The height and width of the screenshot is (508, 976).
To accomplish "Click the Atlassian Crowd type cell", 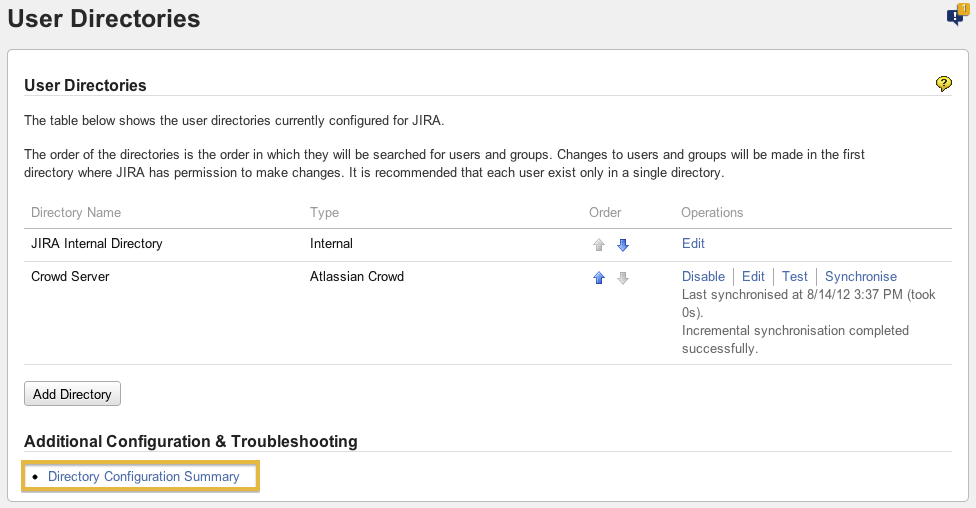I will (x=357, y=276).
